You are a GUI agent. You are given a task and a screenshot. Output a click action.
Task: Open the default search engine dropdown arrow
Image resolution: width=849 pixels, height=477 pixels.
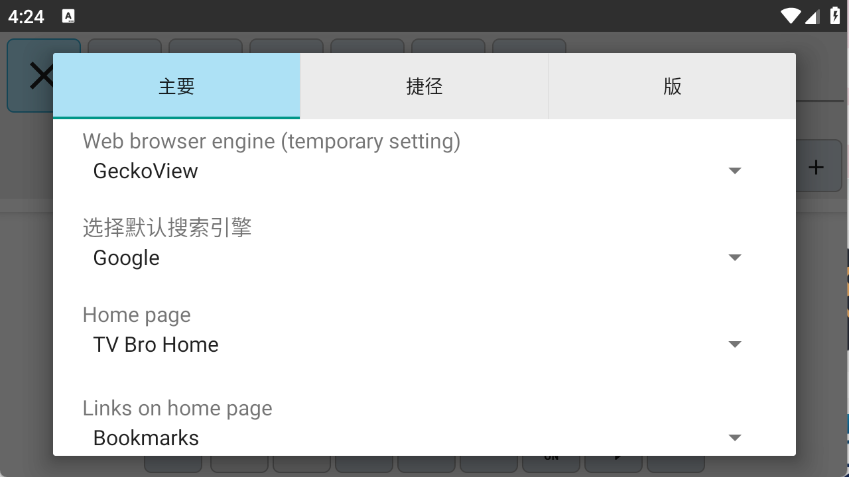pos(735,258)
